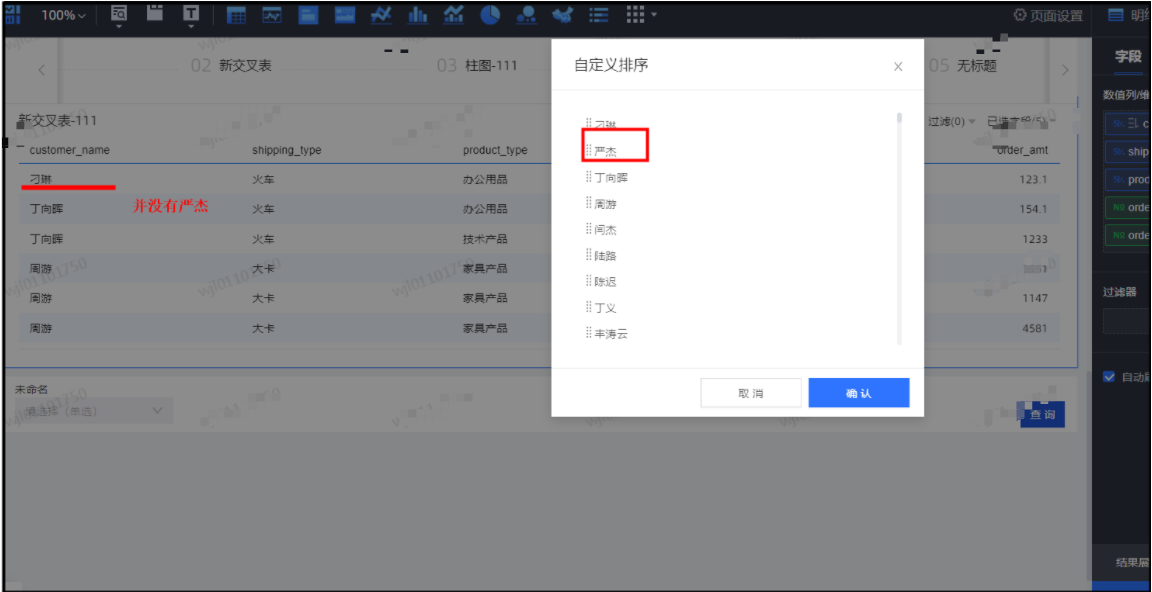Click the drag handle beside 丁向晖
This screenshot has width=1152, height=592.
click(588, 177)
